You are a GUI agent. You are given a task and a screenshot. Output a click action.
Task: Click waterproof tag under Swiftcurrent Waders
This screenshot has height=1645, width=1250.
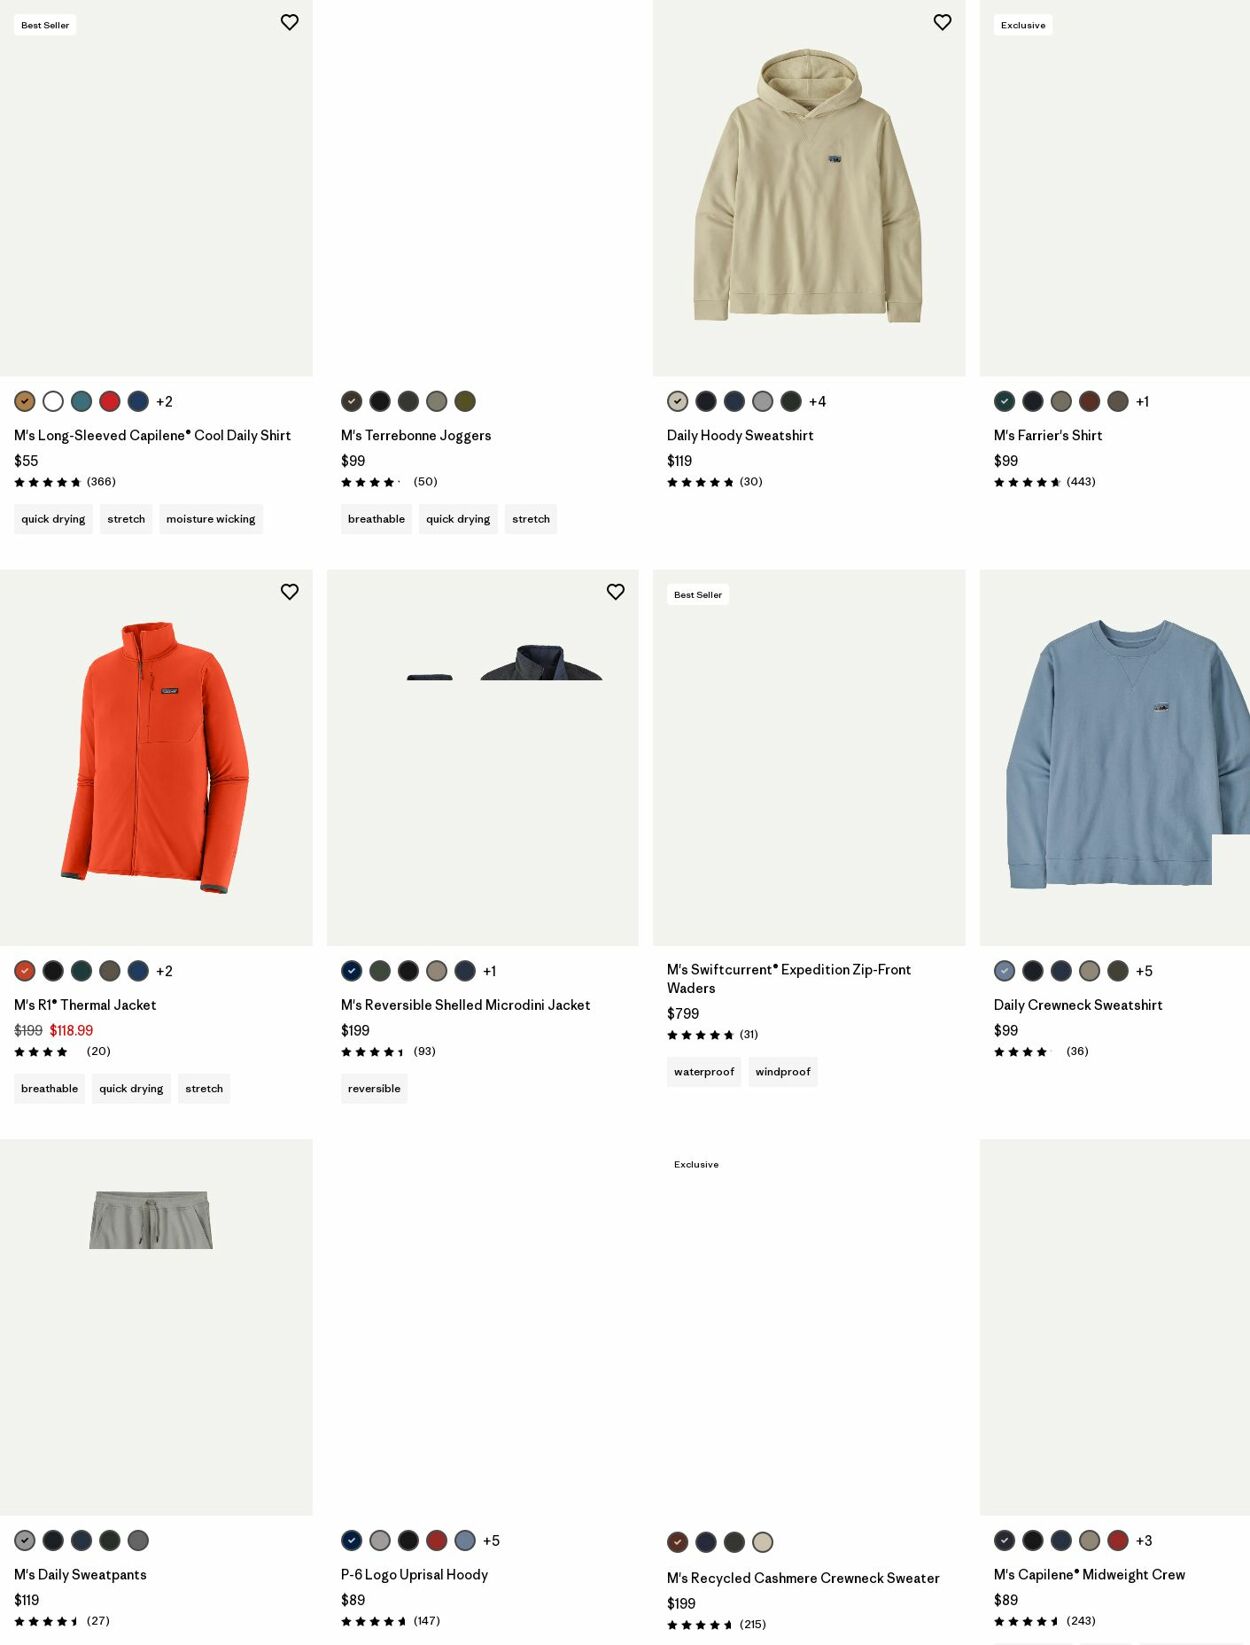click(x=704, y=1072)
